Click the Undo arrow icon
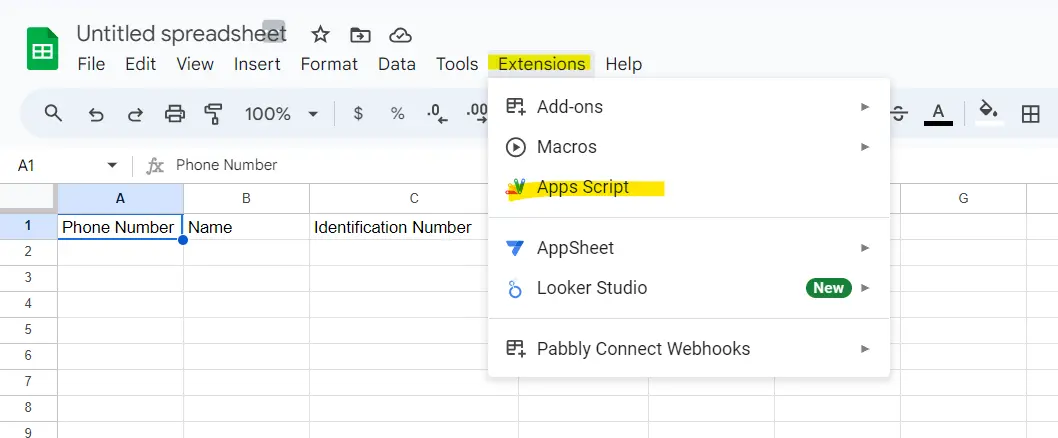1058x438 pixels. 96,114
